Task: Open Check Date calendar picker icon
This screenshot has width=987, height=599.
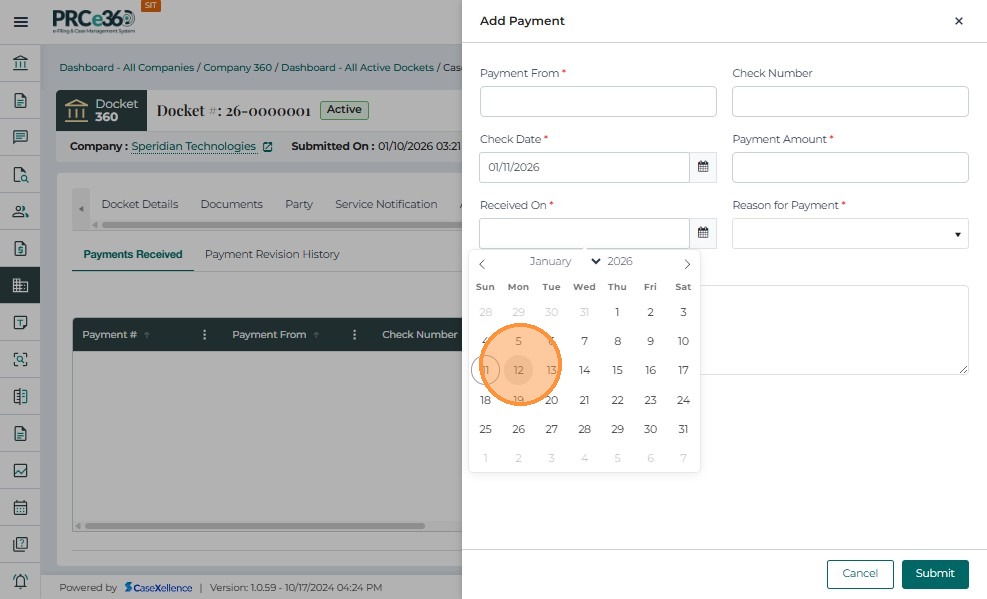Action: pos(703,167)
